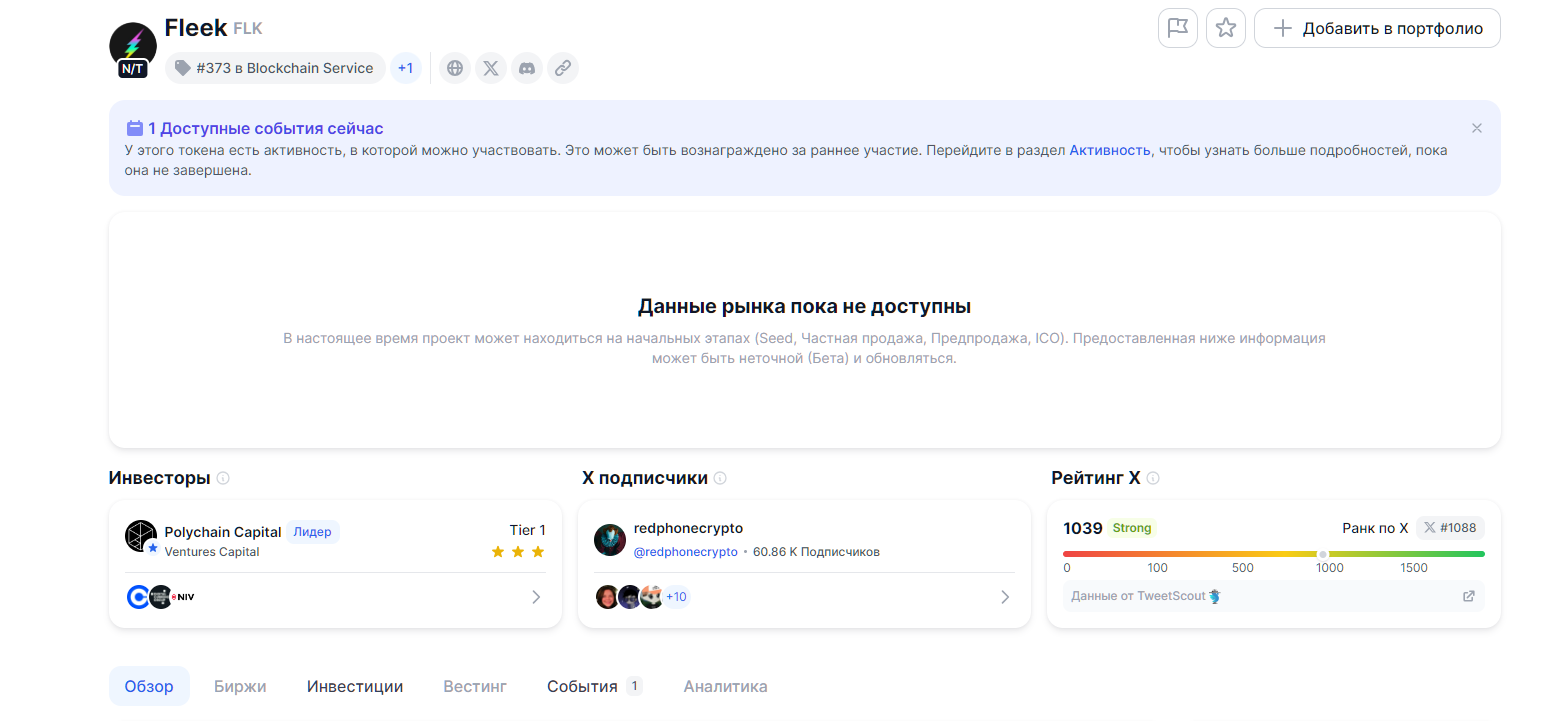The height and width of the screenshot is (721, 1556).
Task: Click the Ventures Capital subtitle
Action: point(212,552)
